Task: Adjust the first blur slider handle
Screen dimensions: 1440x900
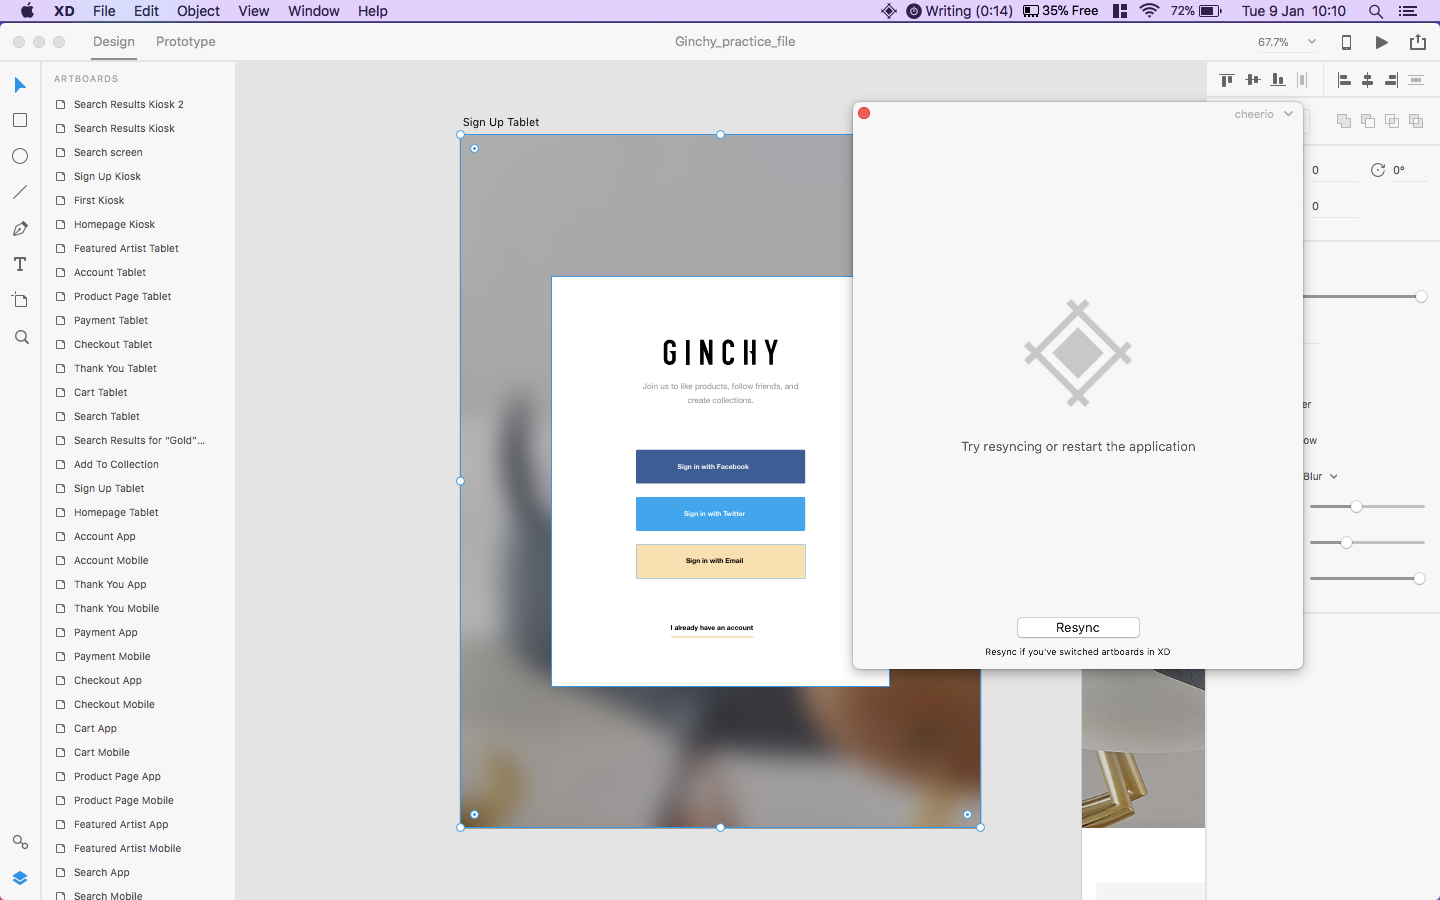Action: pyautogui.click(x=1356, y=507)
